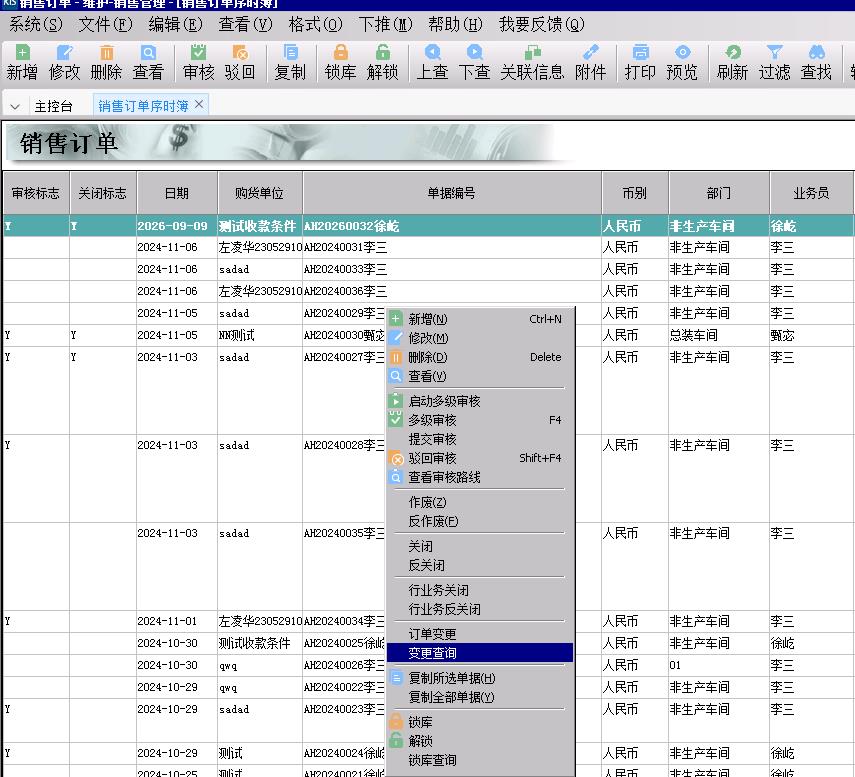This screenshot has height=777, width=855.
Task: Choose 反关闭 in the context menu
Action: (x=480, y=565)
